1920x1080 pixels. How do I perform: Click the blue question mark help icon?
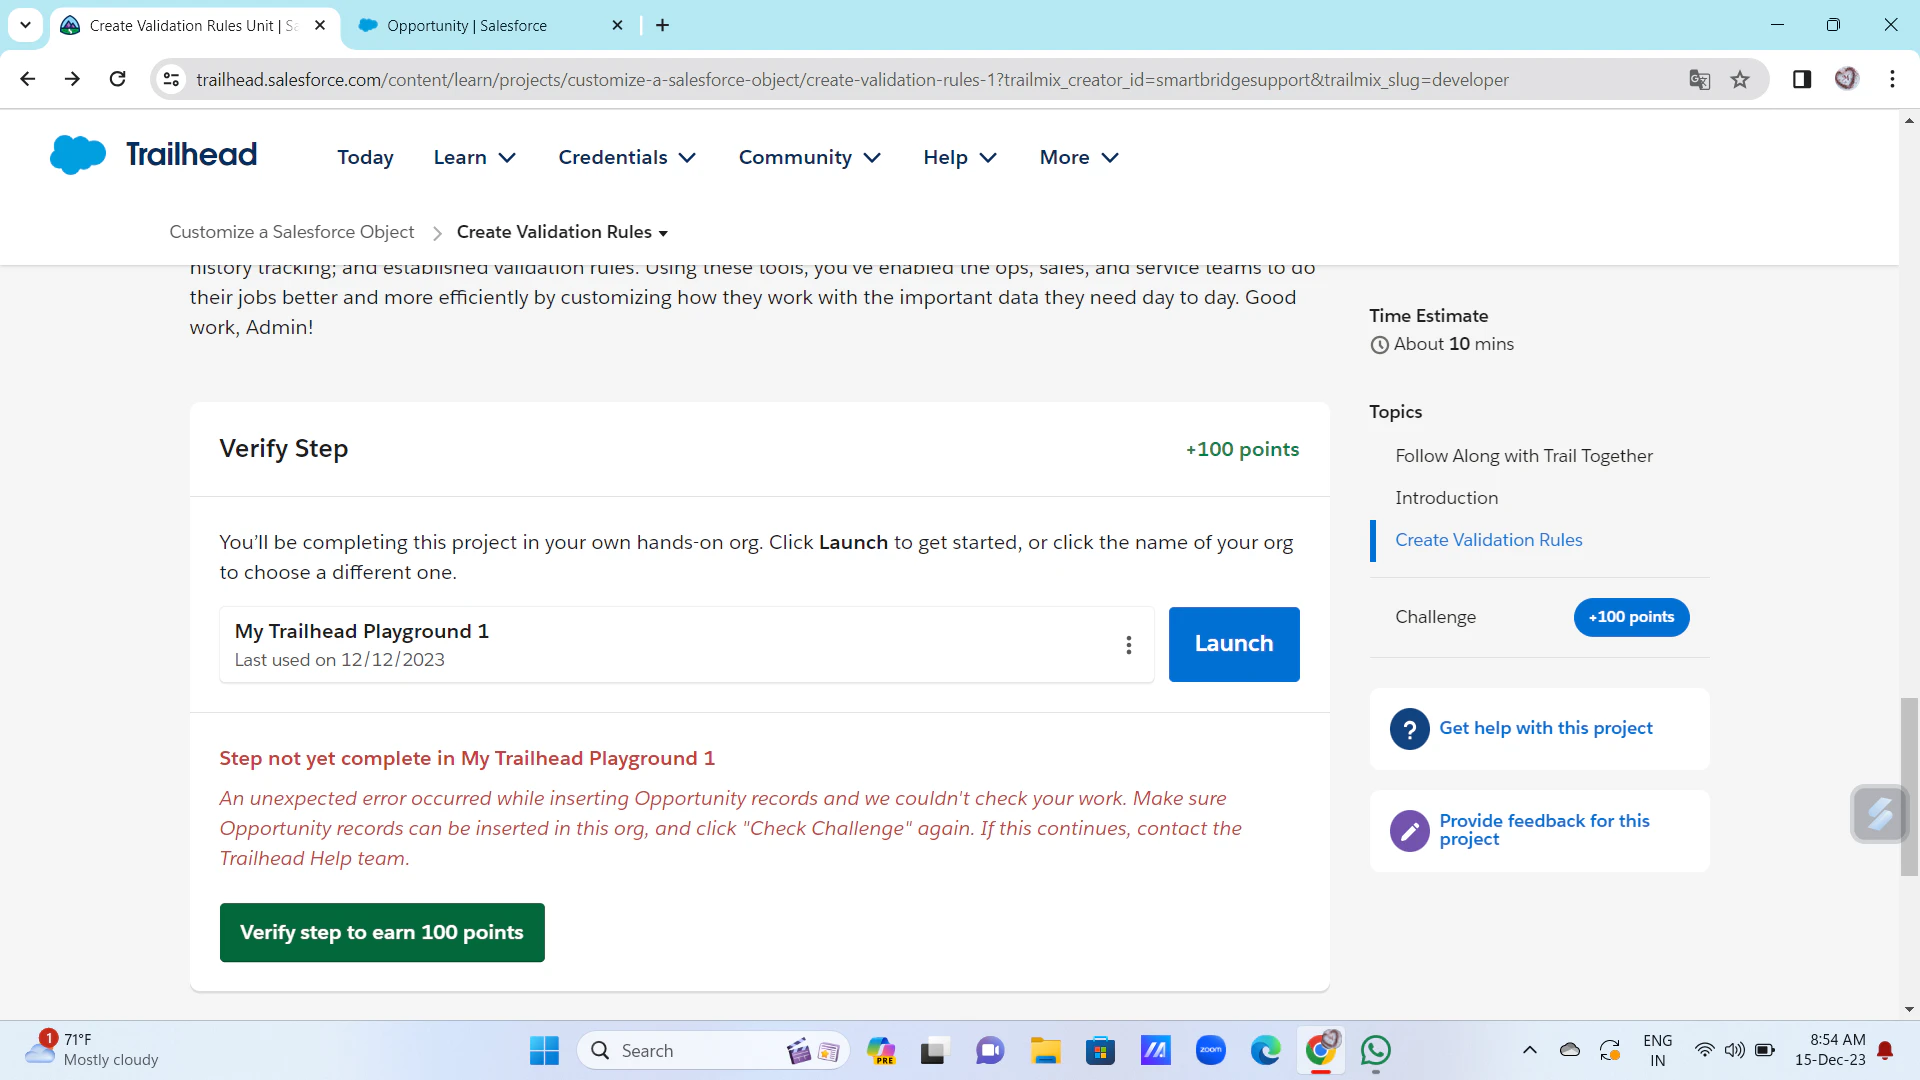(1409, 729)
